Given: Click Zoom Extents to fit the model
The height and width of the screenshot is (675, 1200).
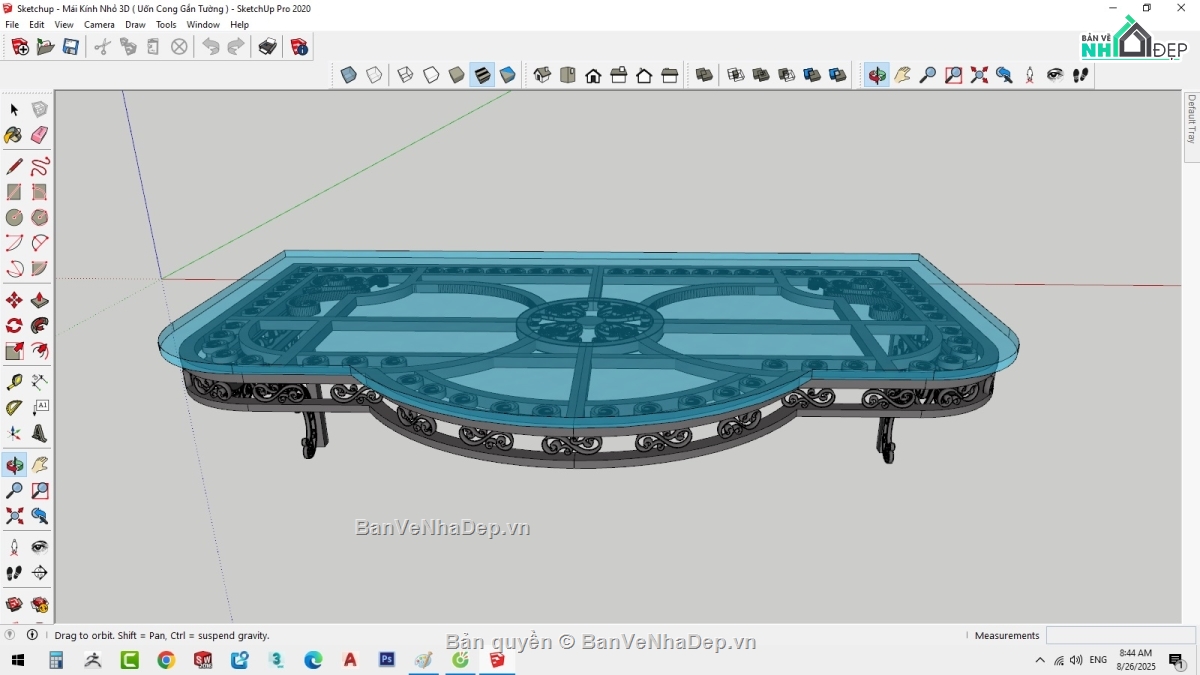Looking at the screenshot, I should (x=14, y=515).
